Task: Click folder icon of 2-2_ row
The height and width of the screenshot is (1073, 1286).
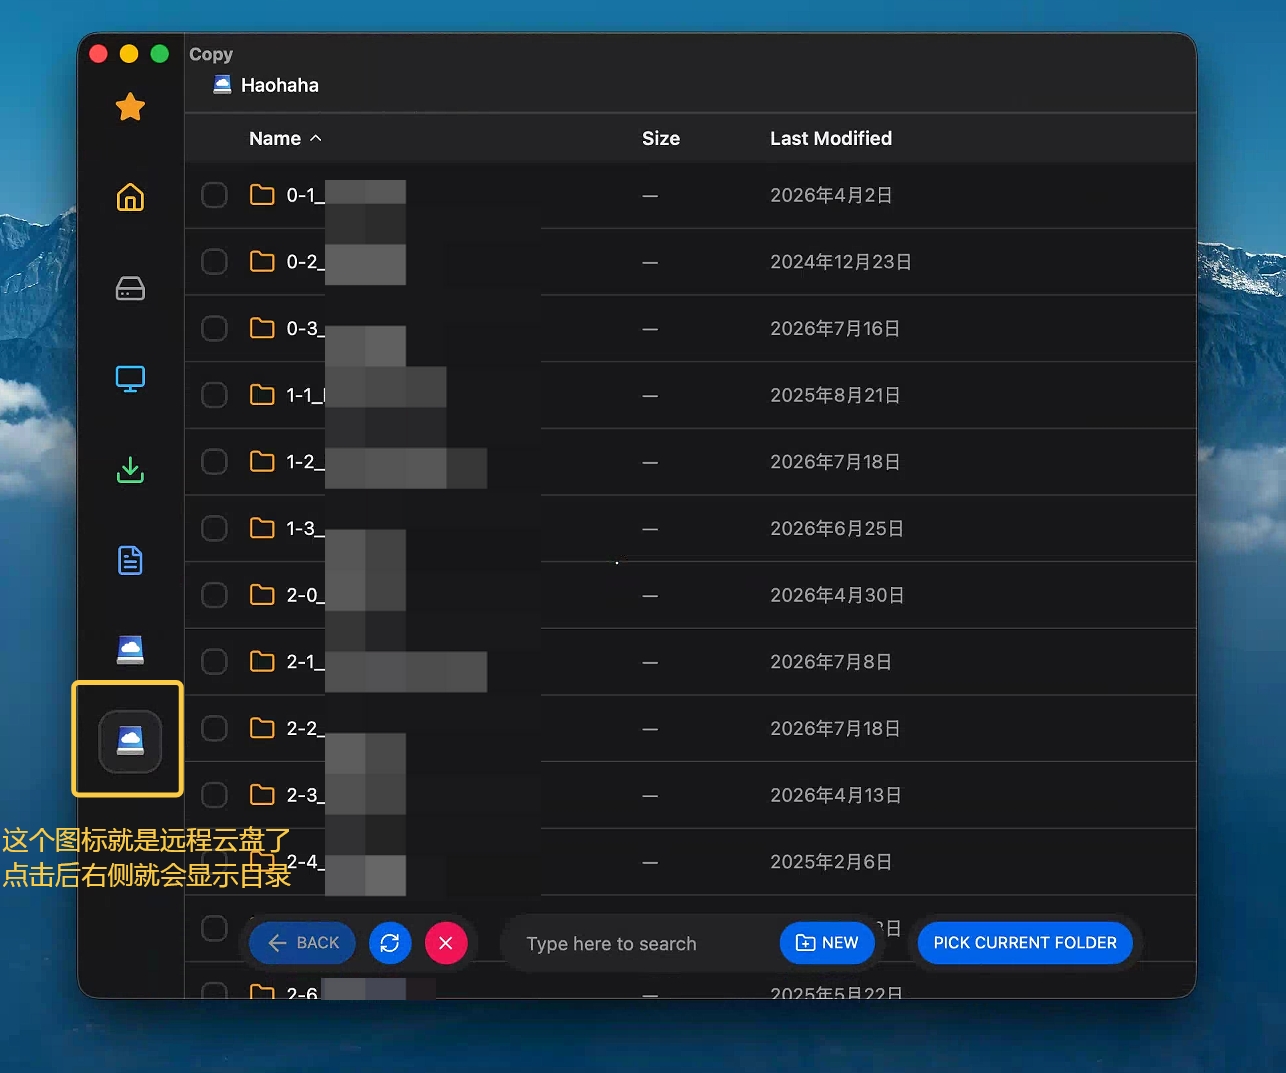Action: tap(262, 728)
